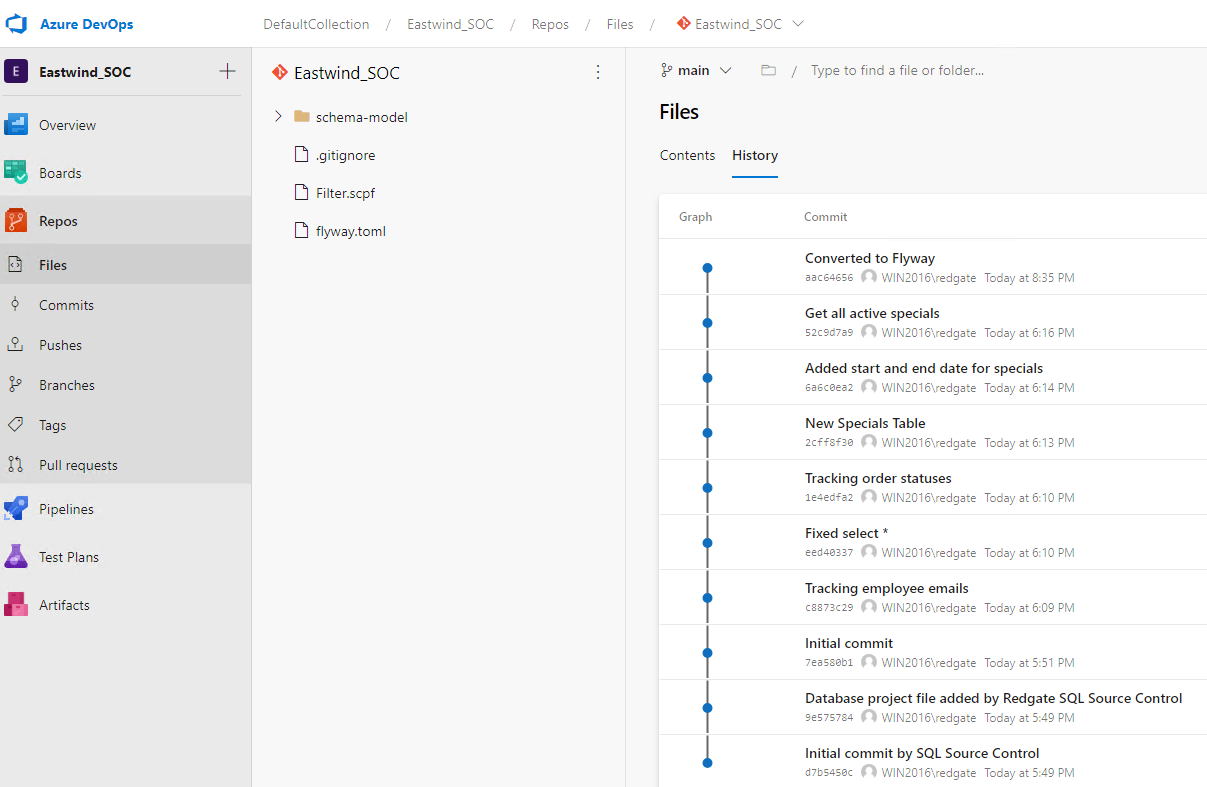Open the Artifacts icon in sidebar
This screenshot has width=1207, height=787.
point(16,605)
